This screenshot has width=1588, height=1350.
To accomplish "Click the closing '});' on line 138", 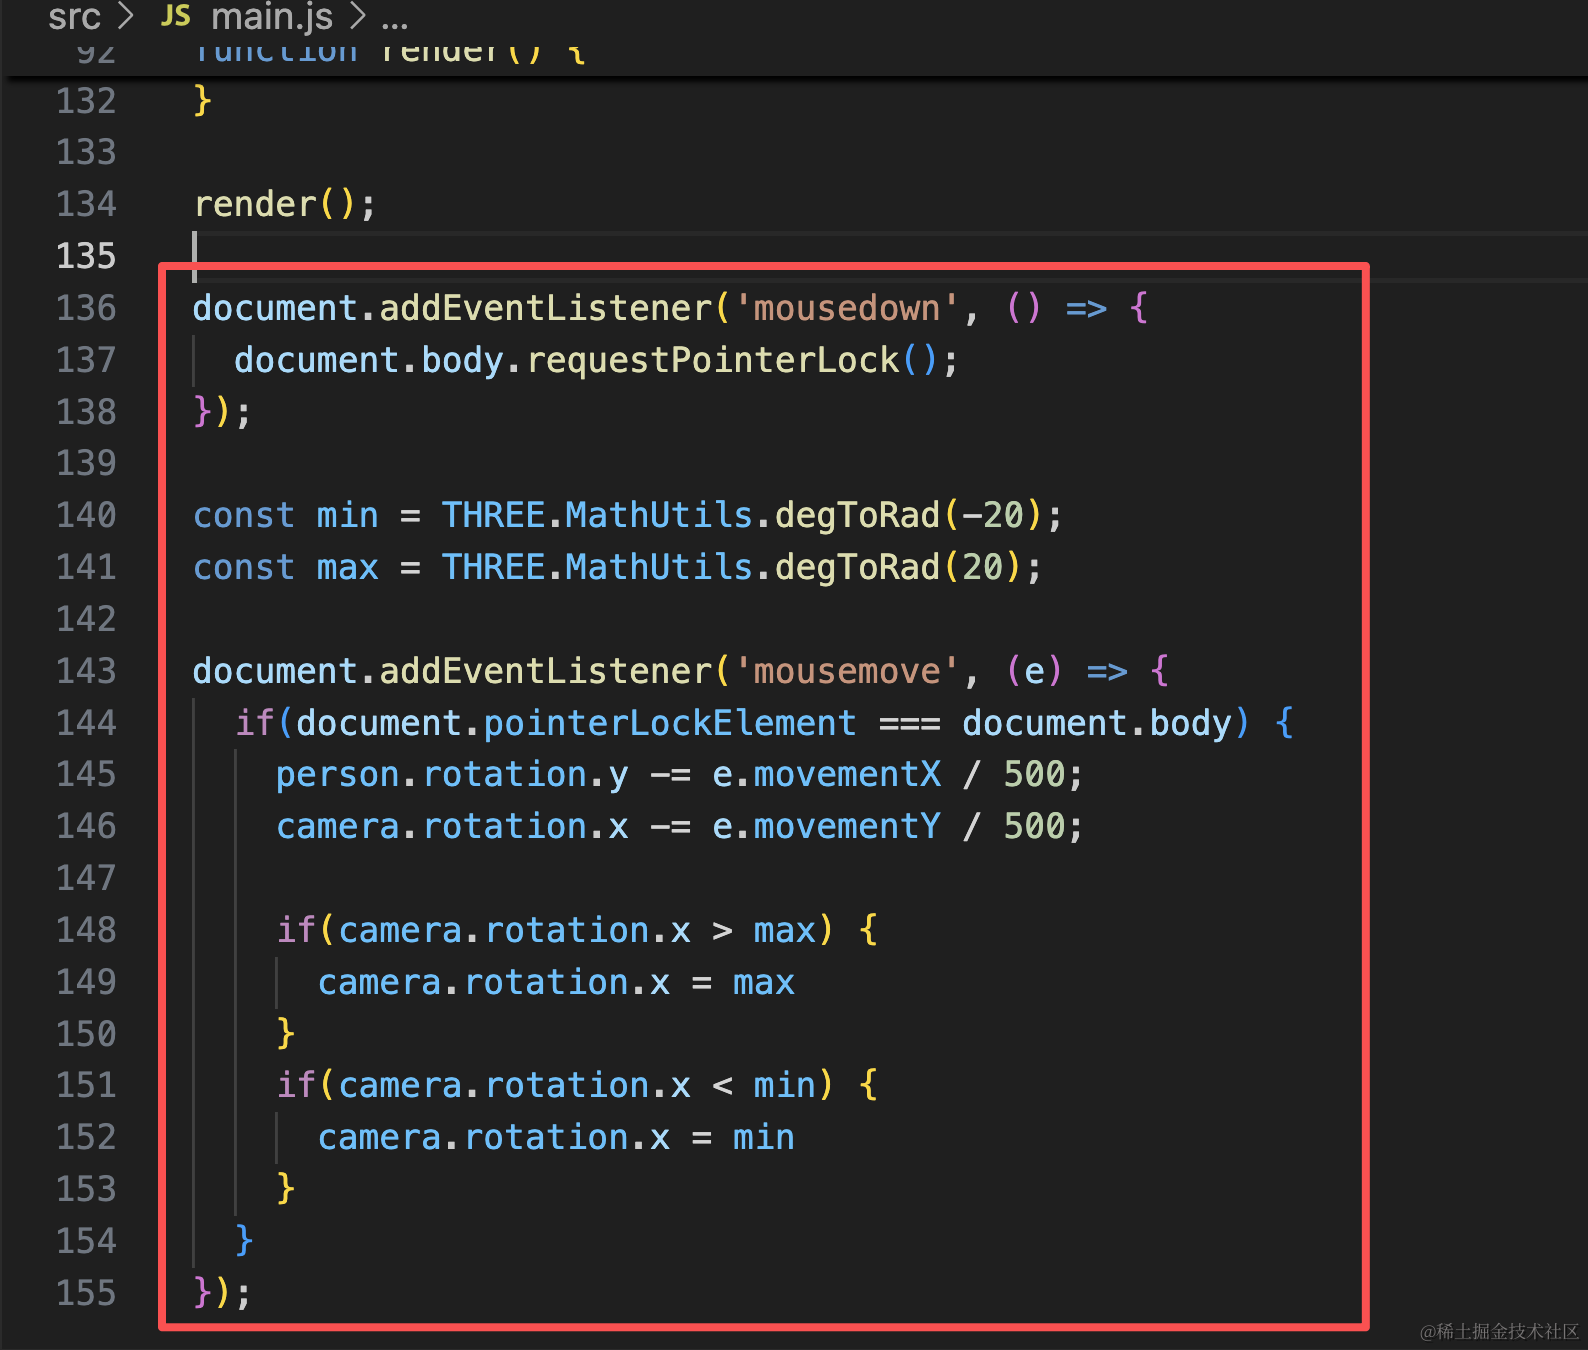I will pos(222,412).
